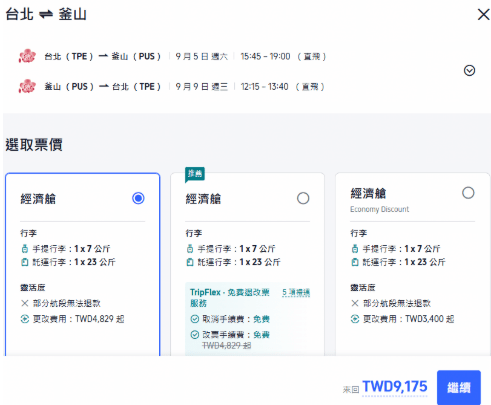The width and height of the screenshot is (491, 405).
Task: Click the TWD9,175 round-trip price breakdown
Action: coord(394,387)
